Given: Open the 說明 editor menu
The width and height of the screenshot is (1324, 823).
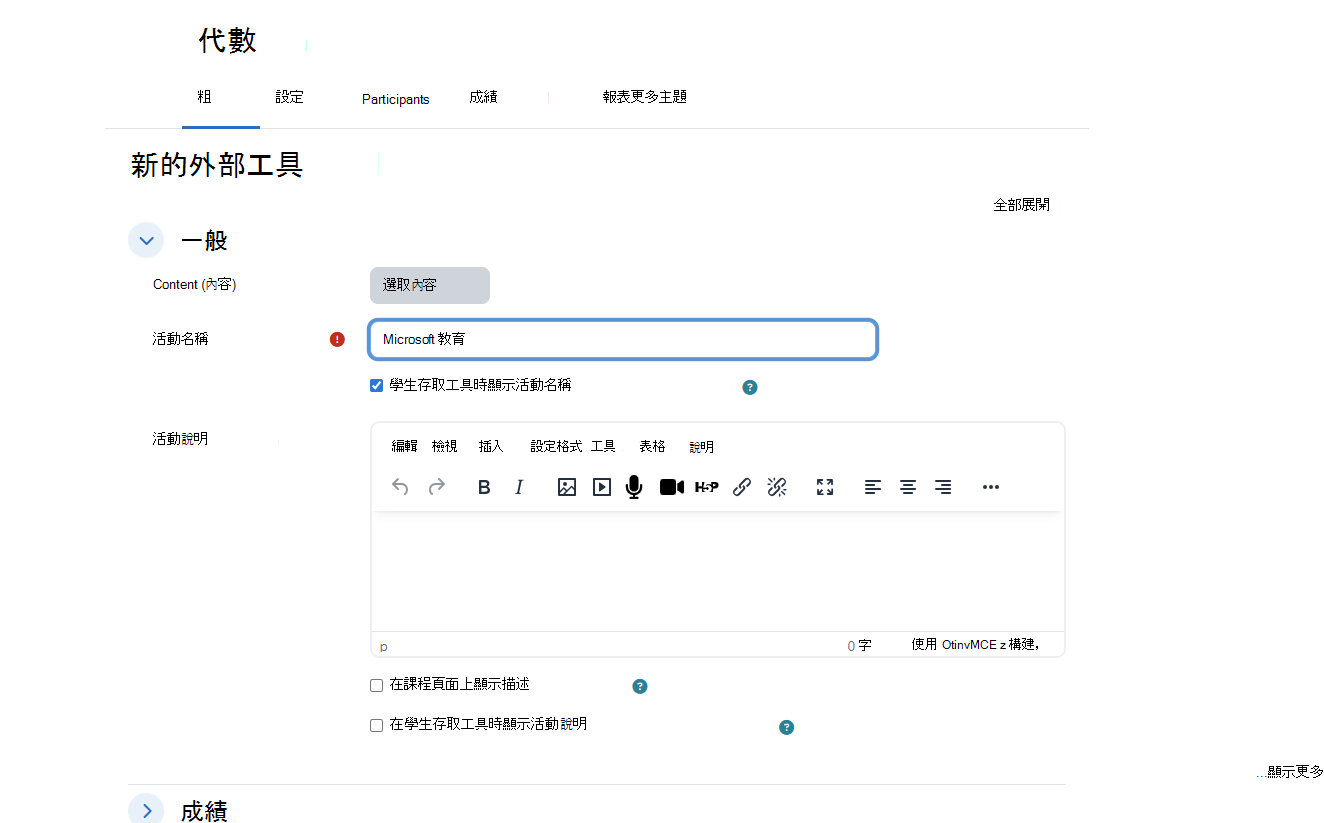Looking at the screenshot, I should 701,447.
